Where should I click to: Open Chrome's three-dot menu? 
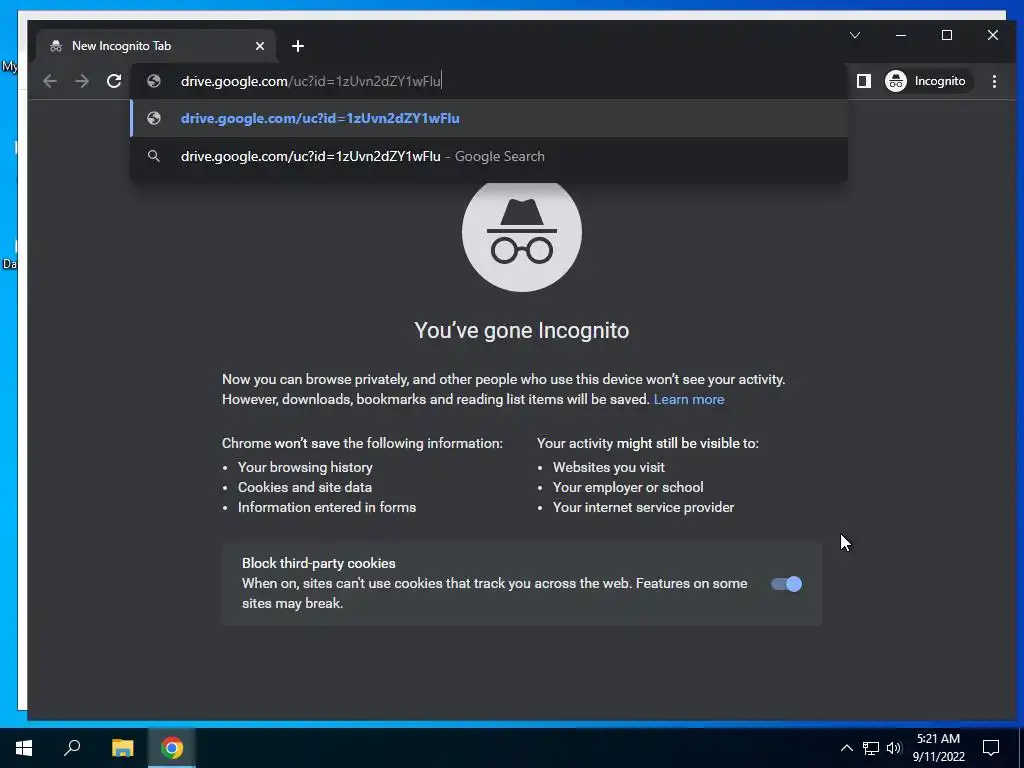pos(994,81)
